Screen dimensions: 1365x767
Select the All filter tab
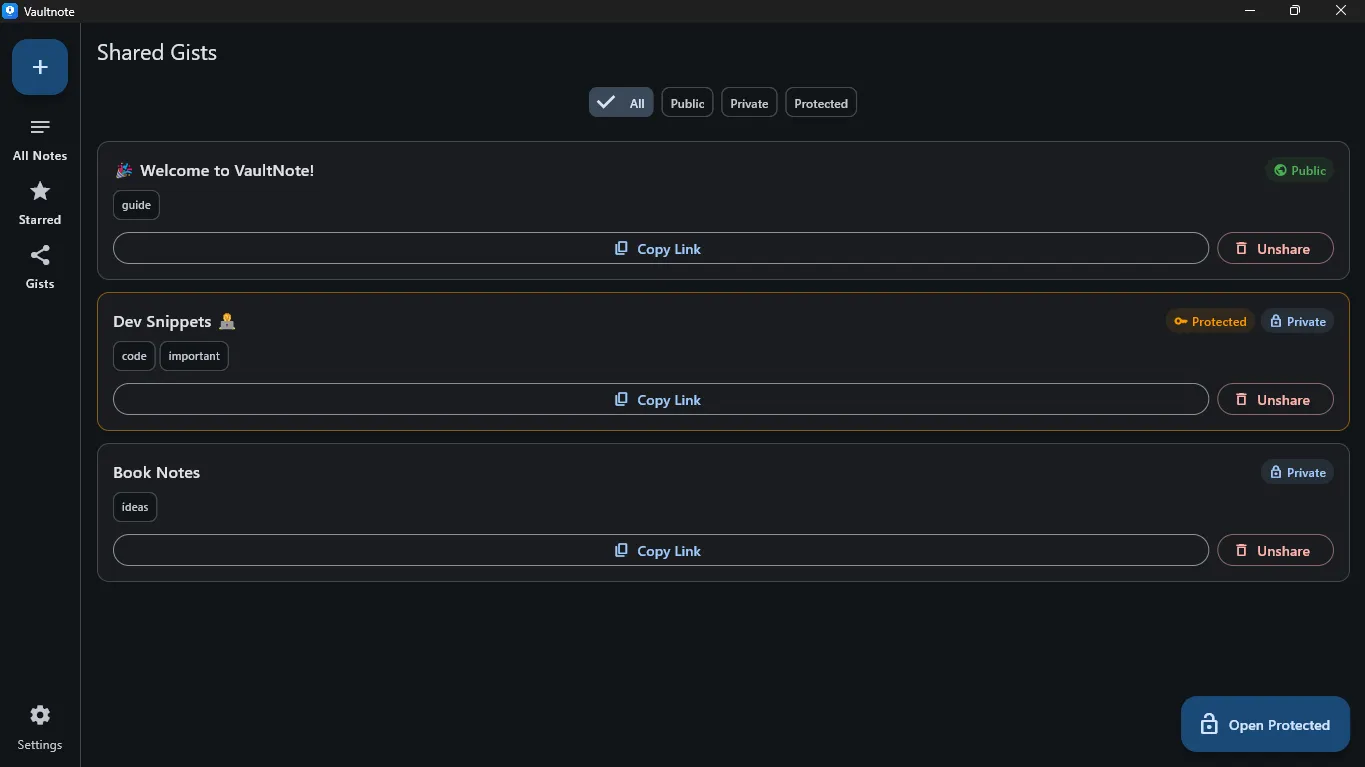(620, 102)
